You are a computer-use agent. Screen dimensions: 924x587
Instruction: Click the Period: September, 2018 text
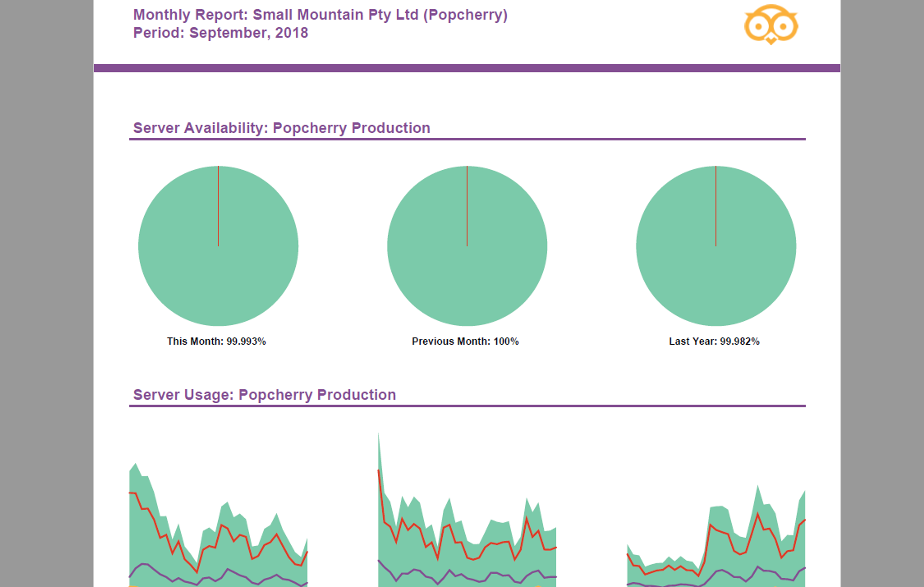pos(221,32)
